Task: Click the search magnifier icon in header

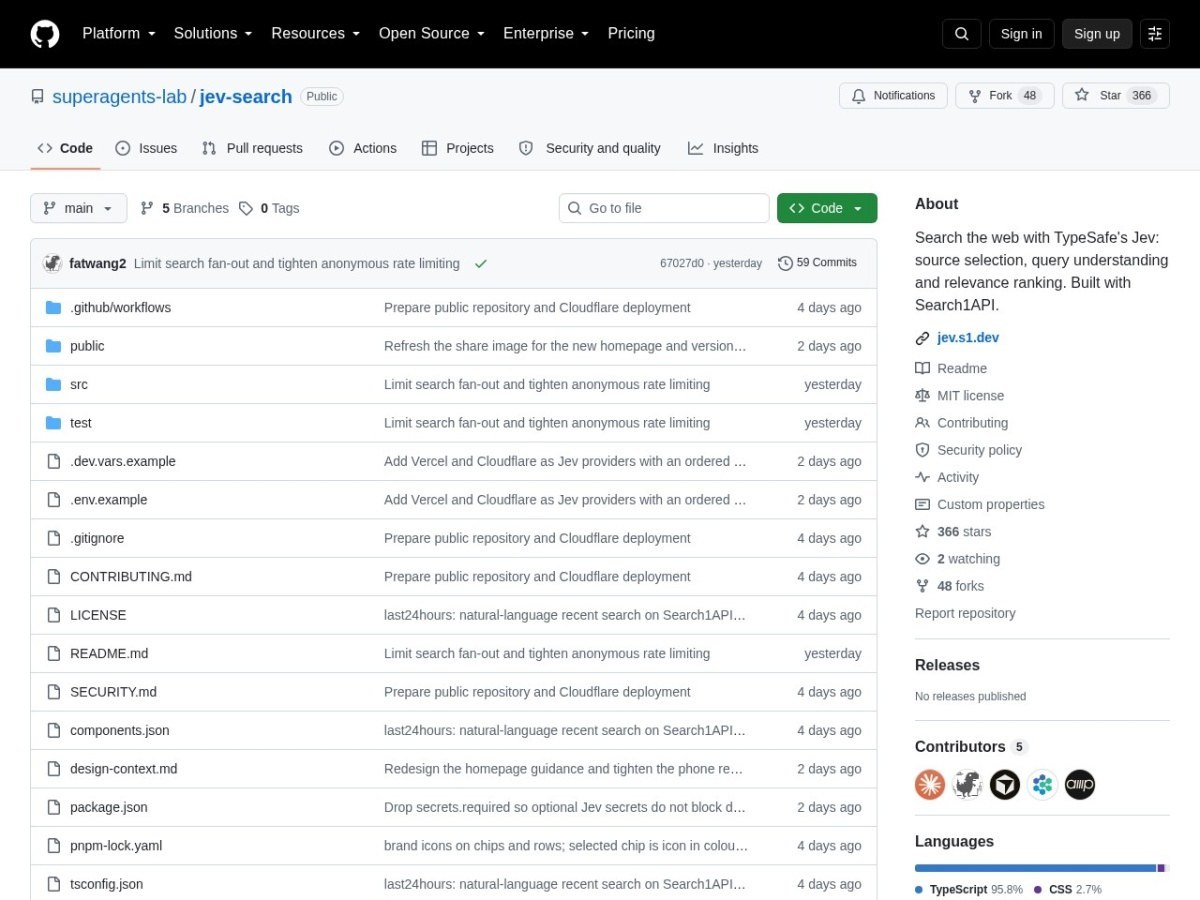Action: [x=961, y=34]
